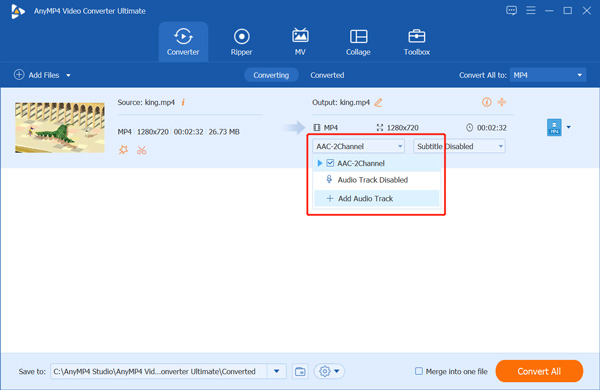Open the edit effects star wand icon

pyautogui.click(x=123, y=150)
